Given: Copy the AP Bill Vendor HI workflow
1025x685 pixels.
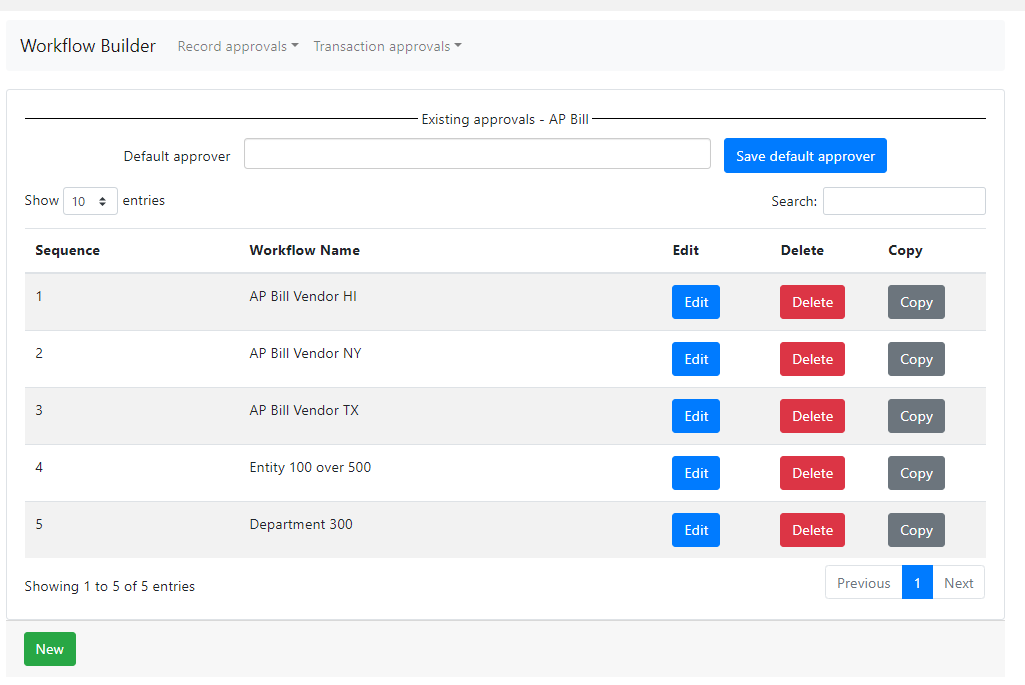Looking at the screenshot, I should point(915,302).
